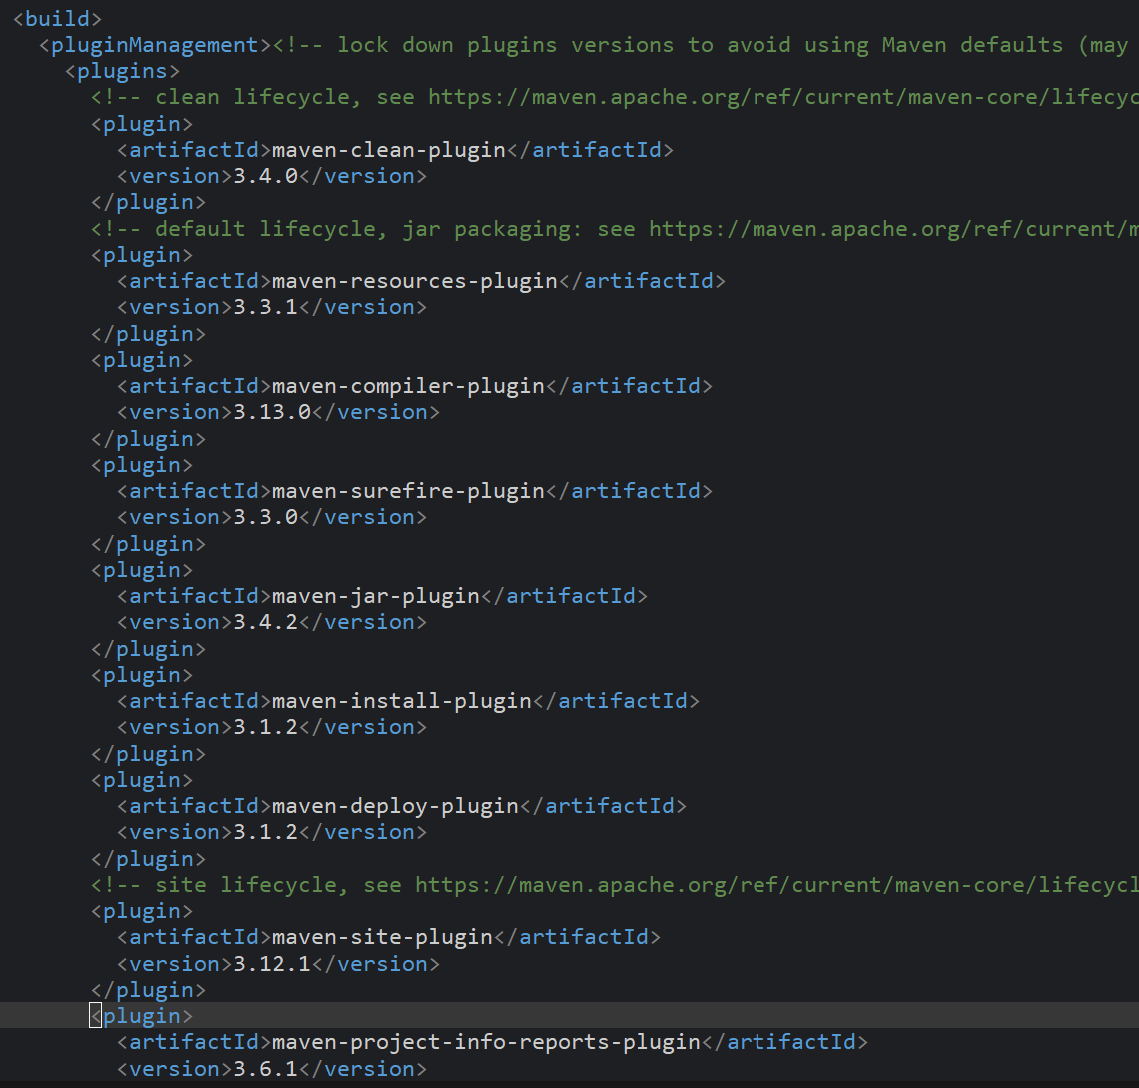Click maven-surefire-plugin artifactId text
The height and width of the screenshot is (1088, 1139).
tap(408, 491)
